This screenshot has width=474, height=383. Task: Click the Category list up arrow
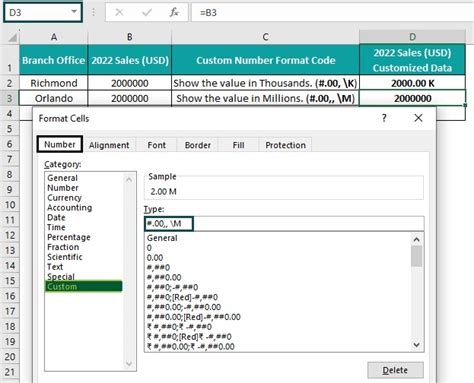[129, 179]
